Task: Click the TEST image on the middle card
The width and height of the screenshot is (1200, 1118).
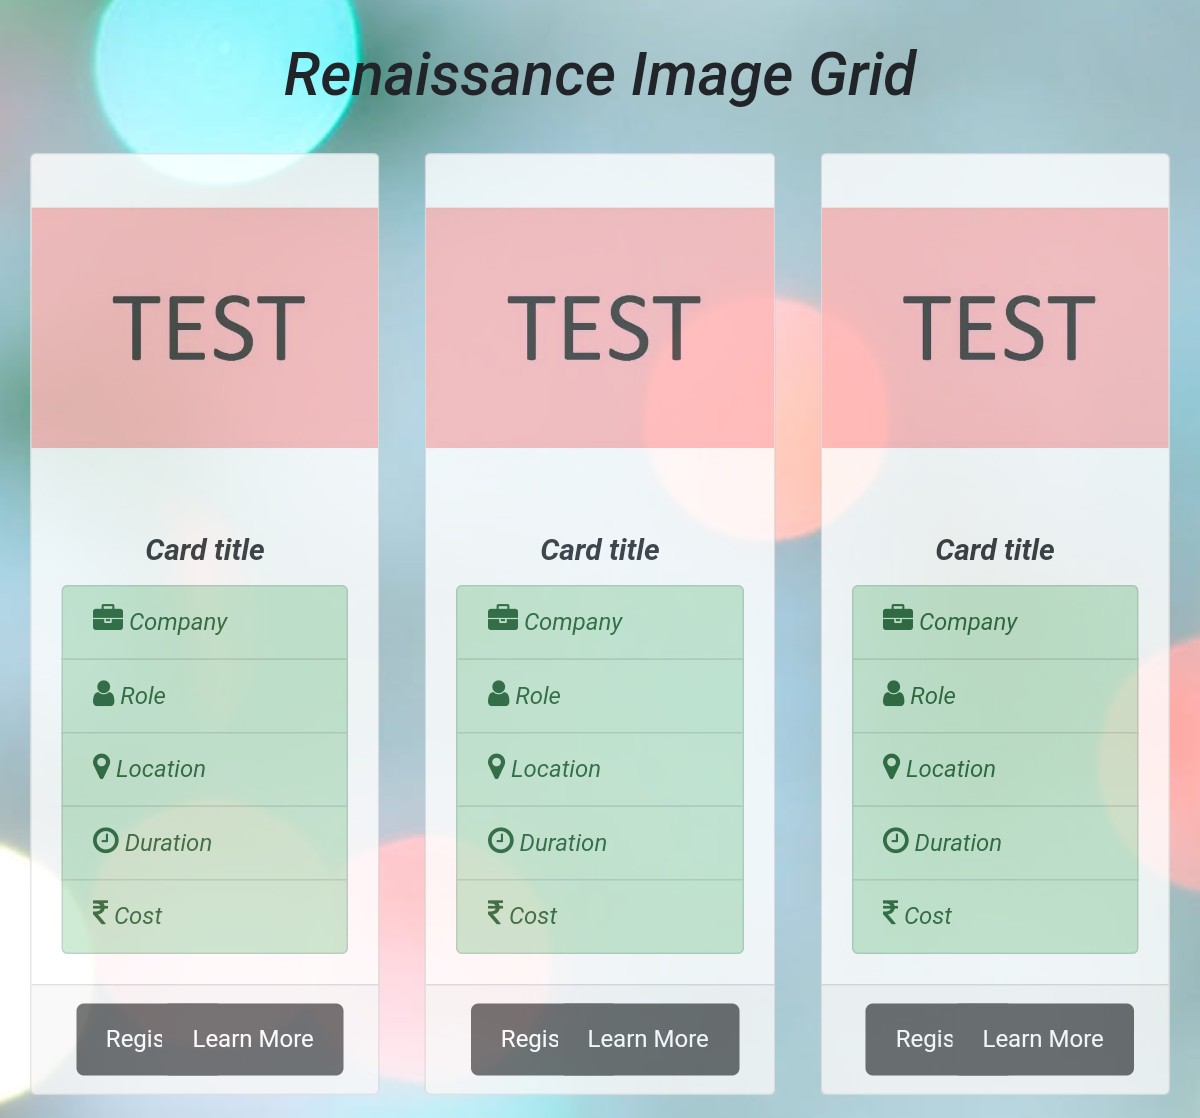Action: tap(600, 328)
